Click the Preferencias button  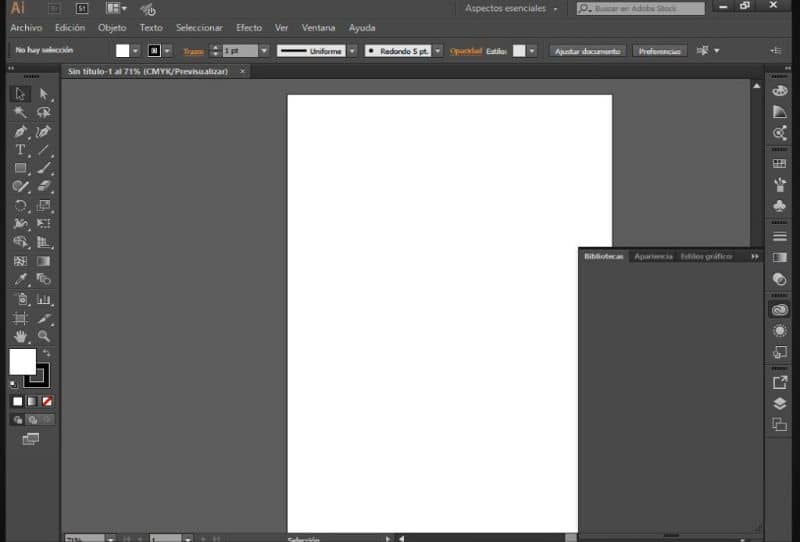pos(659,51)
